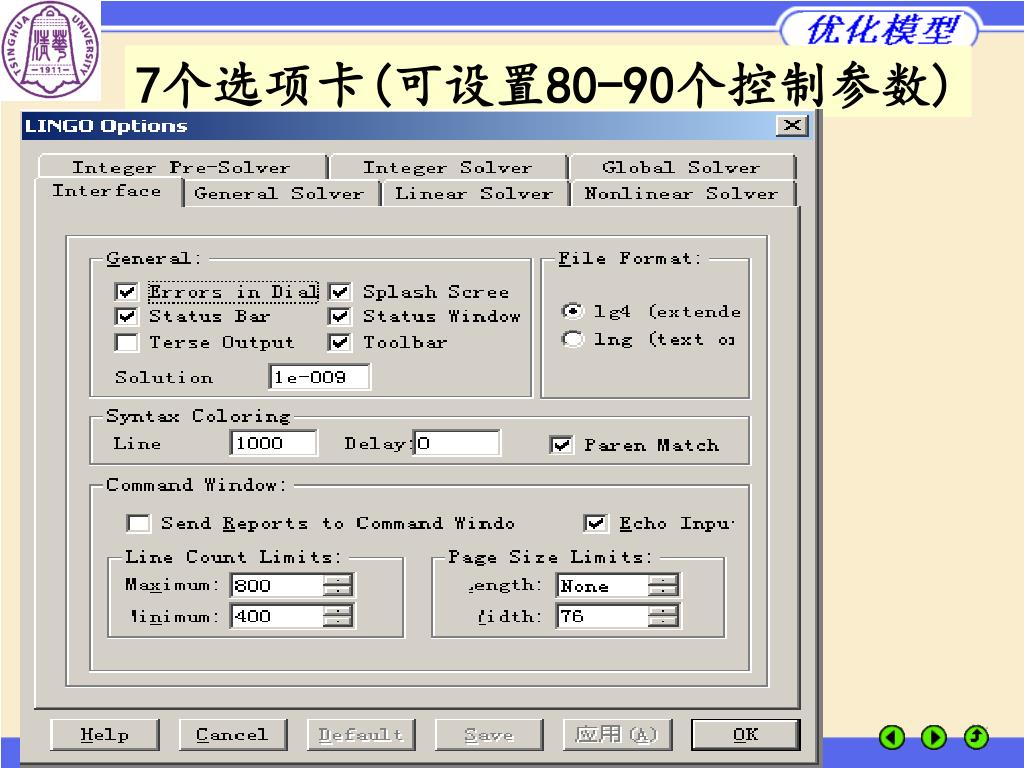Switch to Integer Pre-Solver tab
Screen dimensions: 1024x768
tap(182, 167)
